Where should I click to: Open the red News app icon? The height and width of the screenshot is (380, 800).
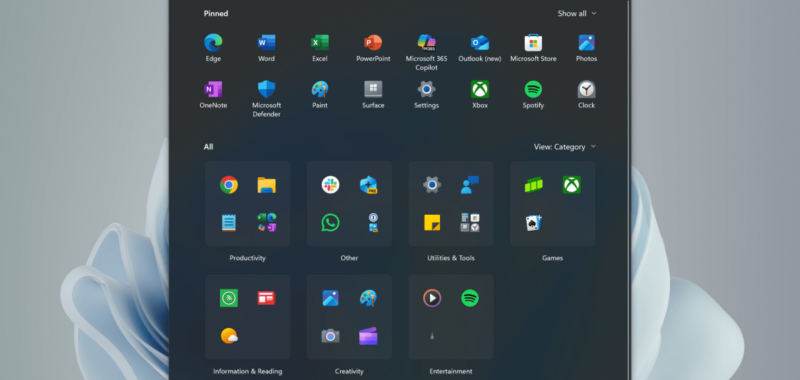click(266, 298)
